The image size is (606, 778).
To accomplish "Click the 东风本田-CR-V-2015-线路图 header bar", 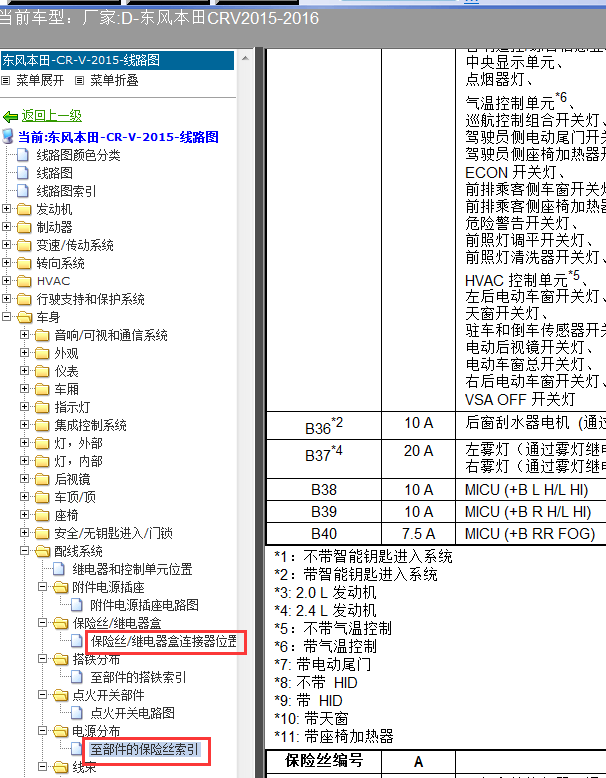I will click(117, 60).
